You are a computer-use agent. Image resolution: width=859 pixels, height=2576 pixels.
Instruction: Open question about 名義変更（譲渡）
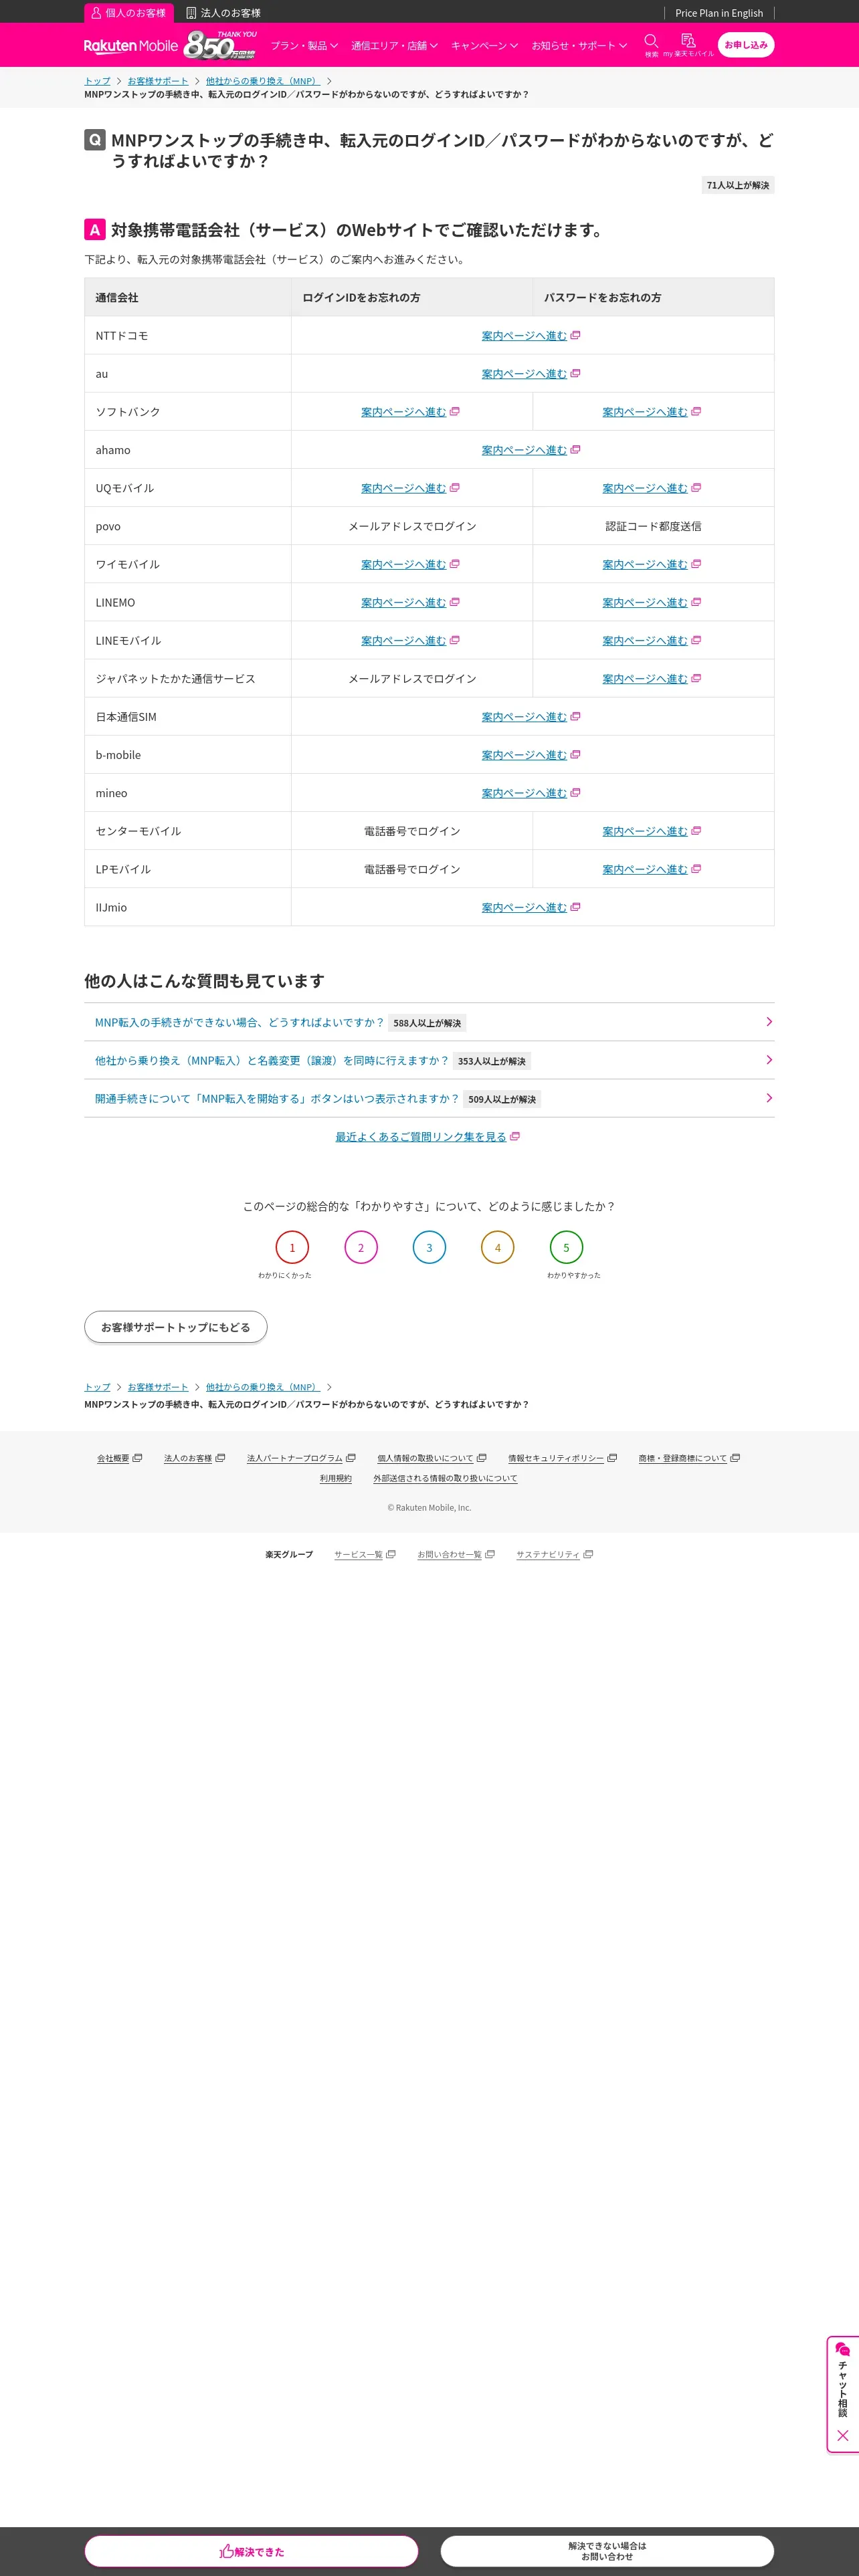click(x=429, y=1060)
